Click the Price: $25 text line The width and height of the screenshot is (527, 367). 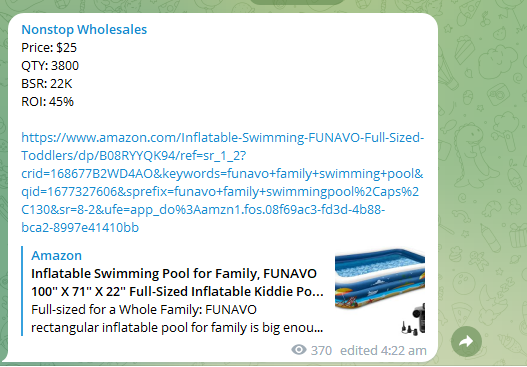[49, 48]
